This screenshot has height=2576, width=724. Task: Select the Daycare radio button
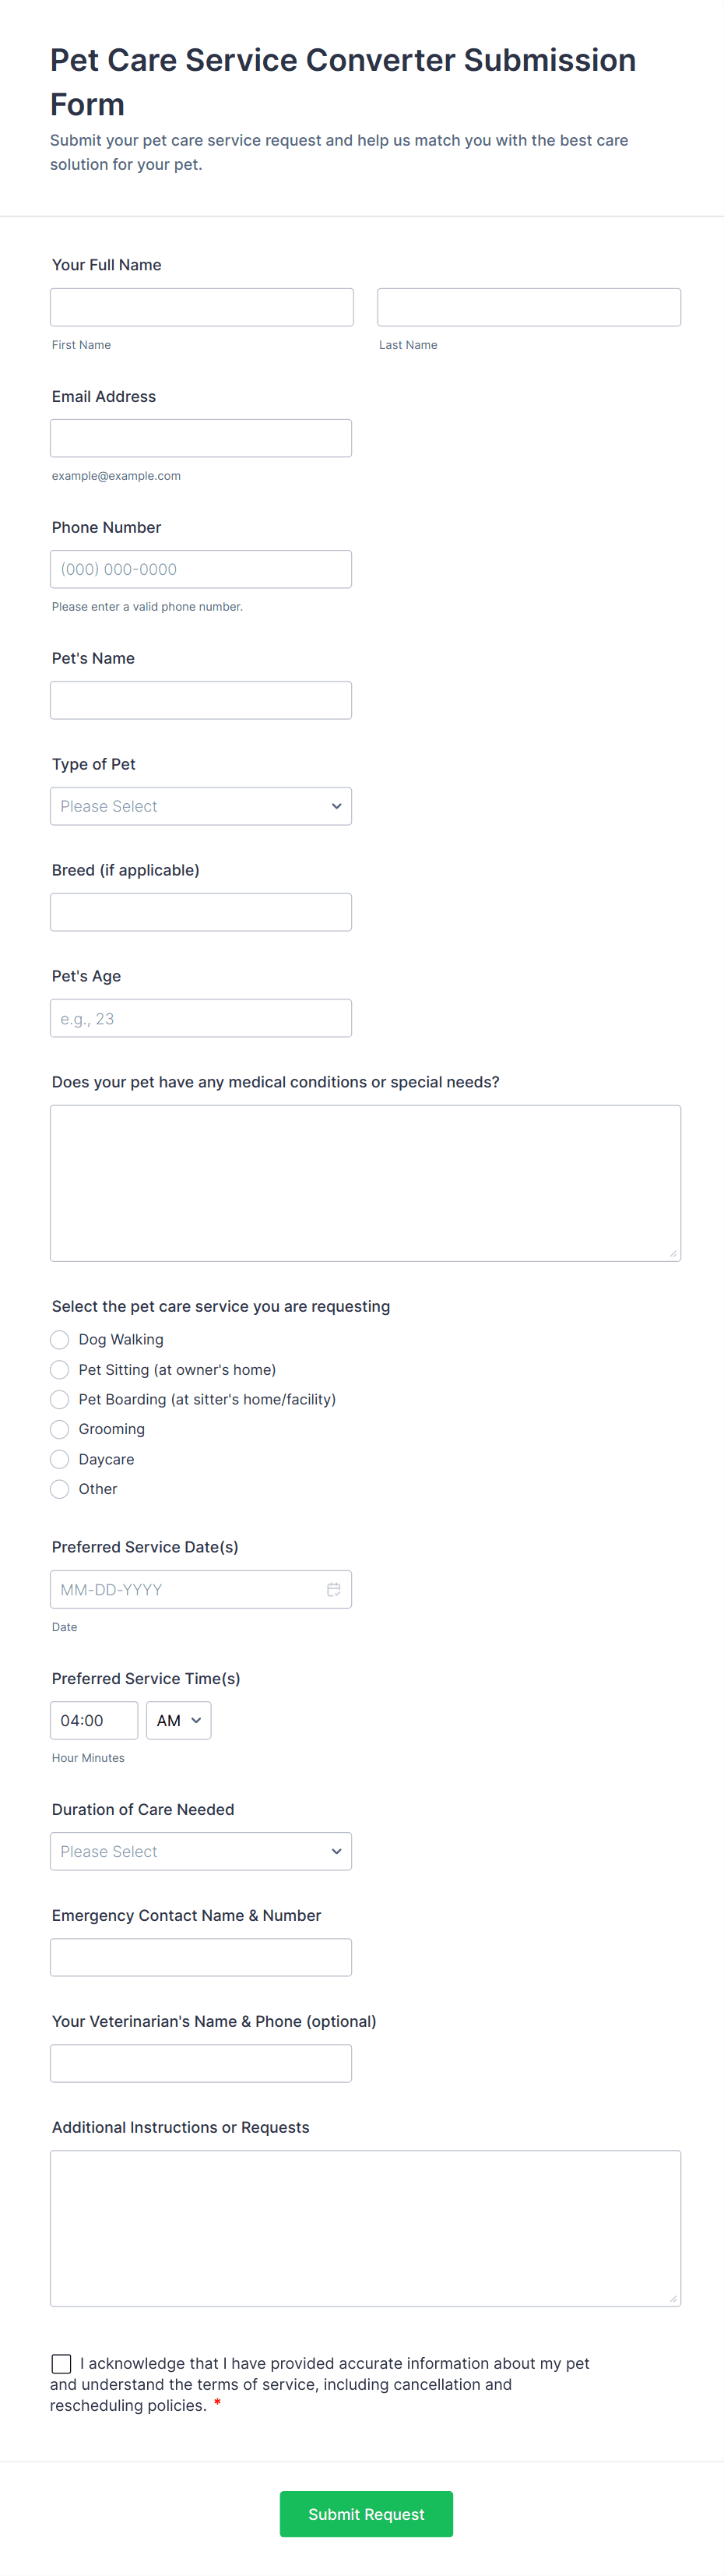pos(60,1459)
